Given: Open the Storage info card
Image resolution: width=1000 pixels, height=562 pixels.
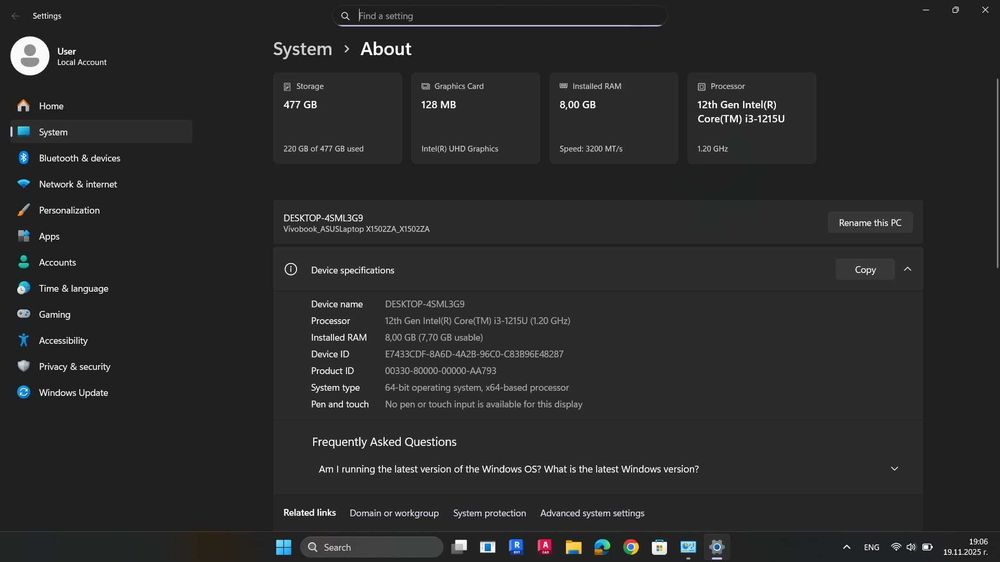Looking at the screenshot, I should [338, 118].
